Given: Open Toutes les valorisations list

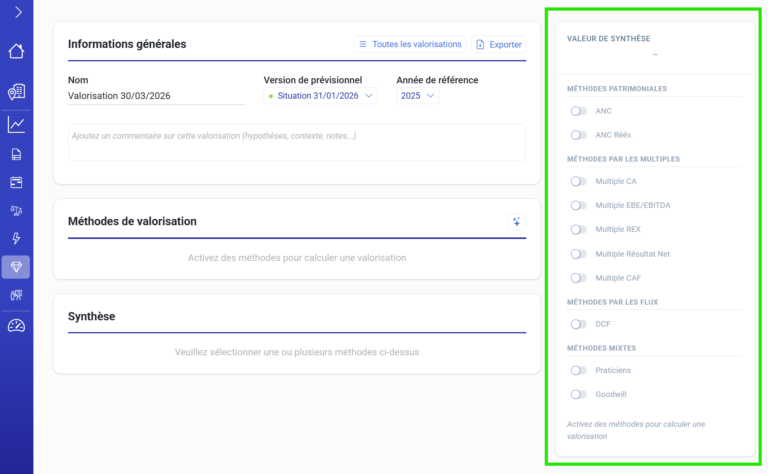Looking at the screenshot, I should click(x=409, y=45).
